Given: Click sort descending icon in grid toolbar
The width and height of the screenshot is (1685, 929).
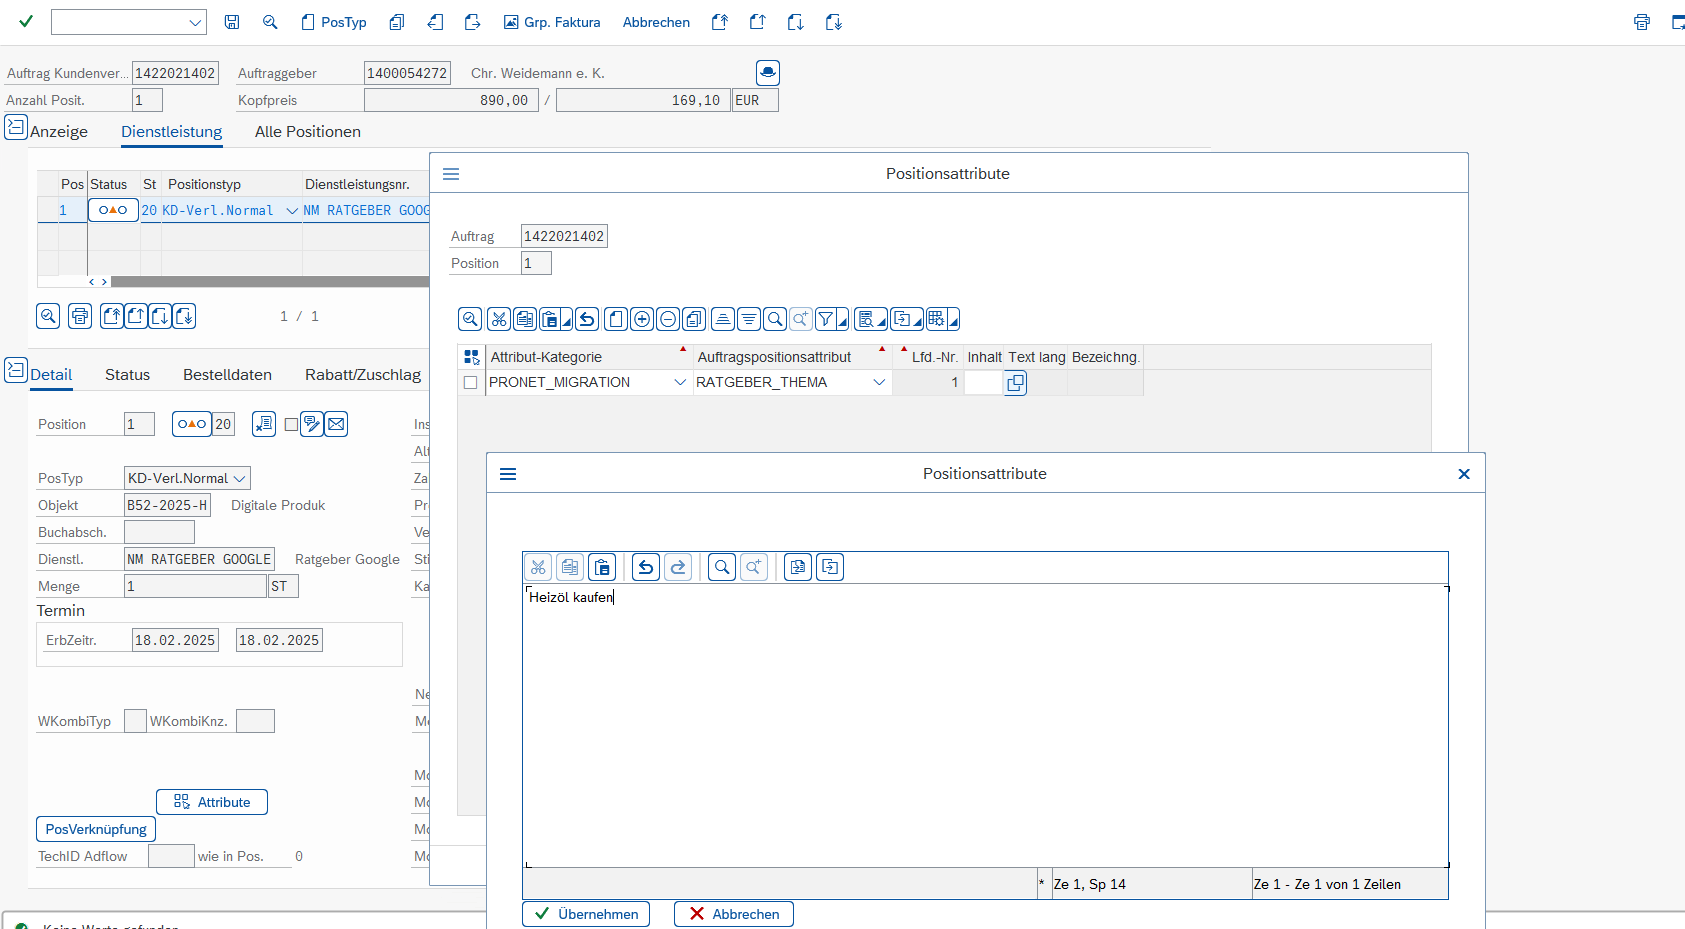Looking at the screenshot, I should click(749, 319).
